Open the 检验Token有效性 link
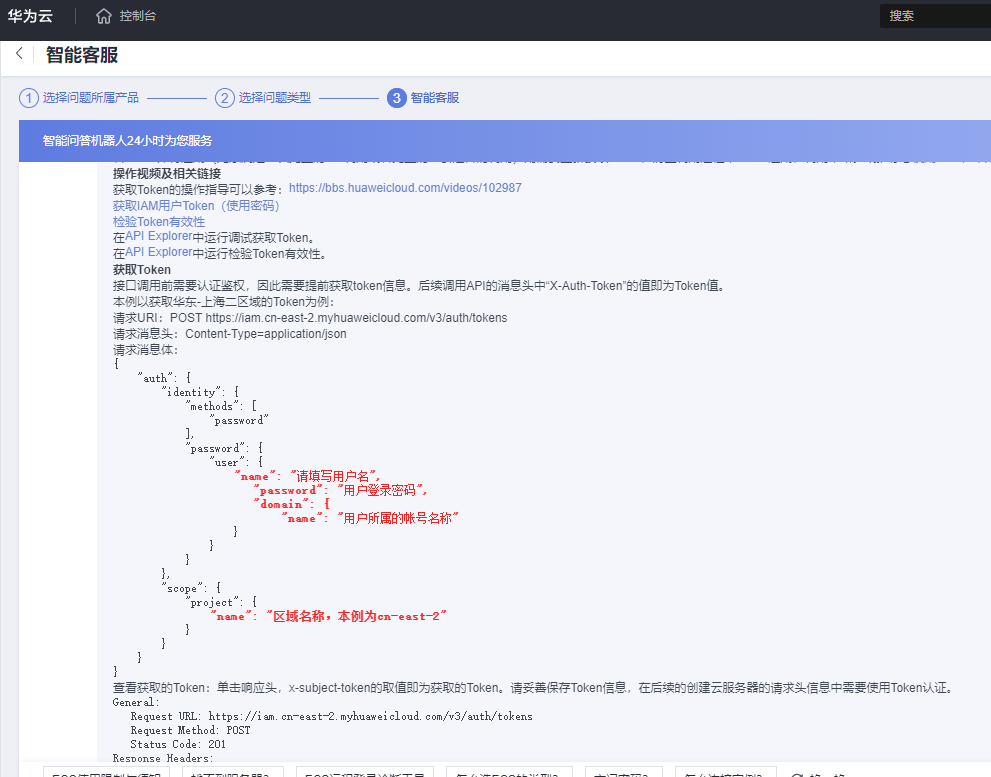The image size is (991, 777). point(159,221)
